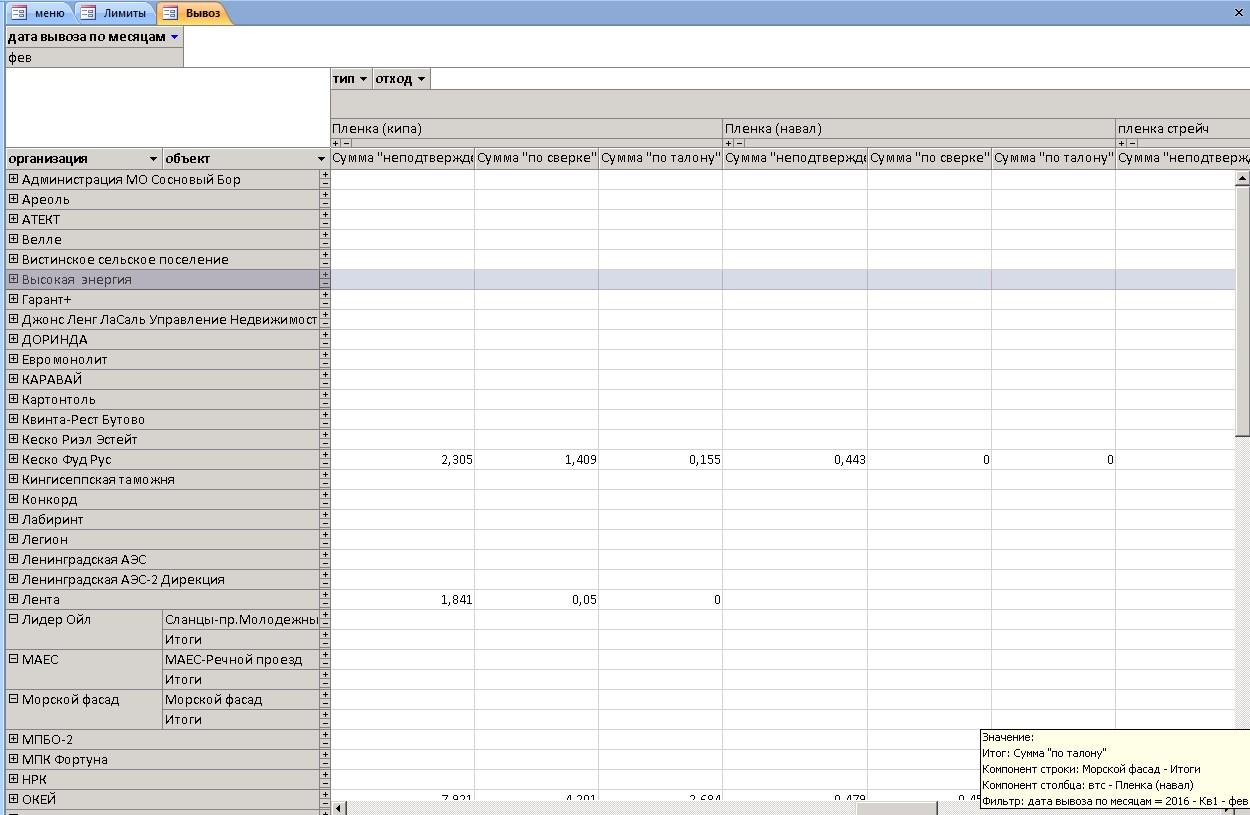Image resolution: width=1250 pixels, height=815 pixels.
Task: Show details with plus for Пленка (кипа) column
Action: [x=336, y=143]
